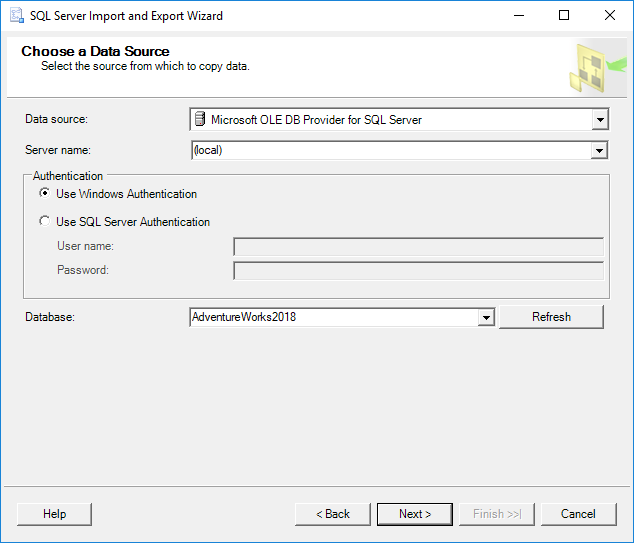Select Use SQL Server Authentication option

point(44,222)
